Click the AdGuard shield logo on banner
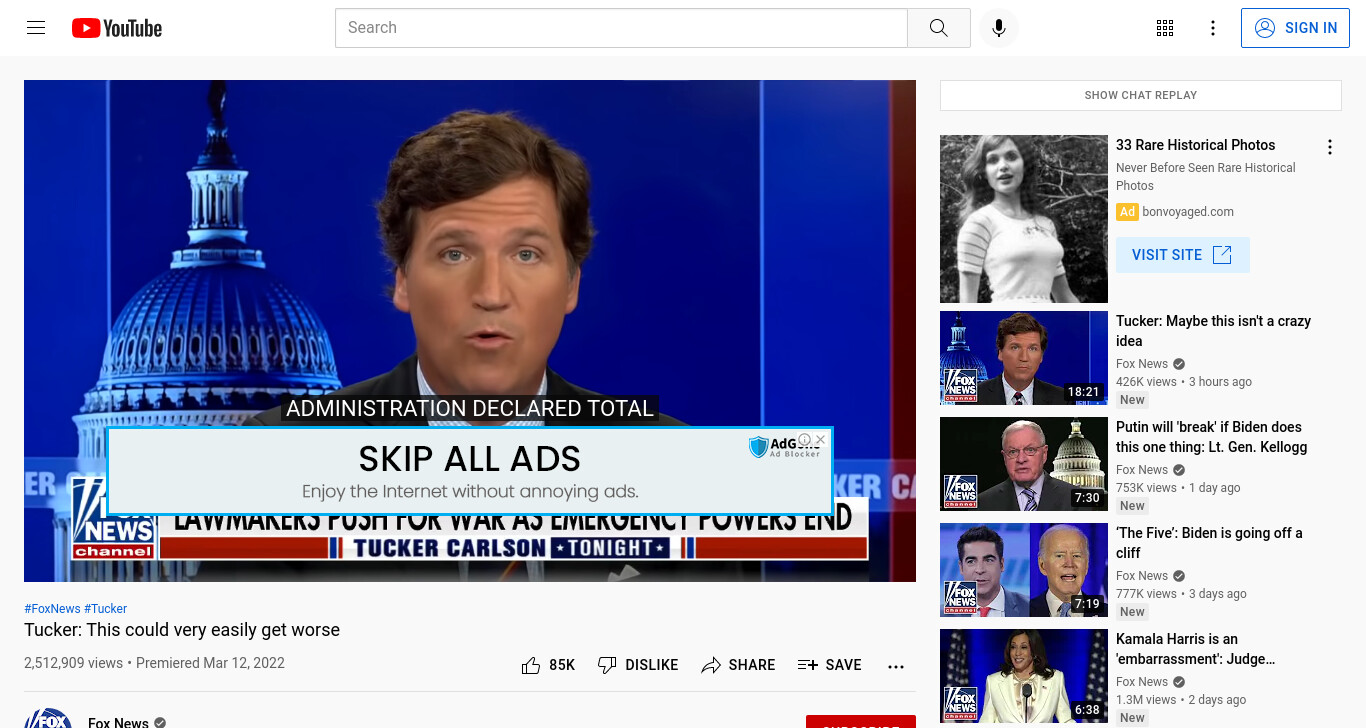The height and width of the screenshot is (728, 1366). click(759, 447)
